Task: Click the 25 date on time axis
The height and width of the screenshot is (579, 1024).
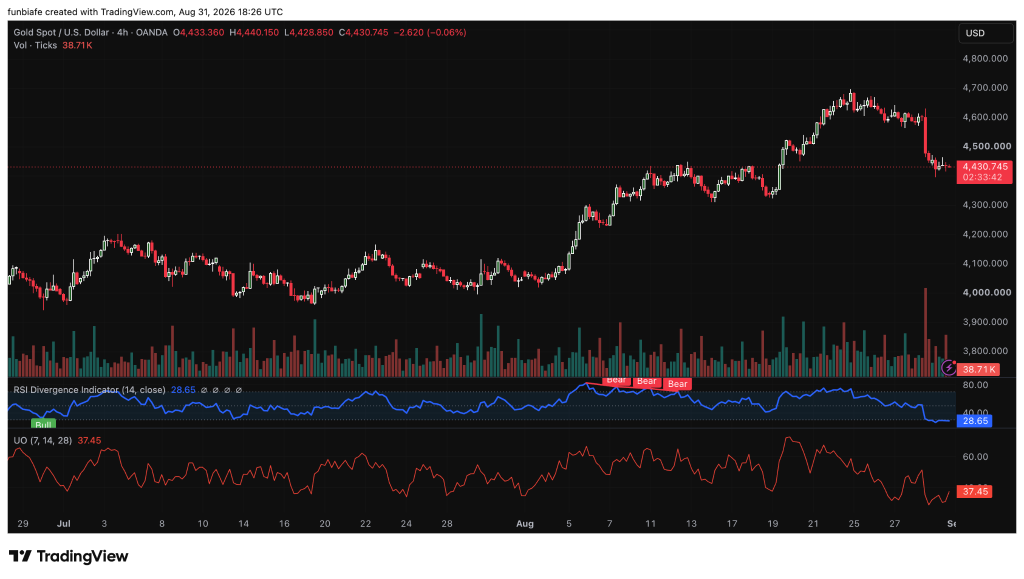Action: 854,524
